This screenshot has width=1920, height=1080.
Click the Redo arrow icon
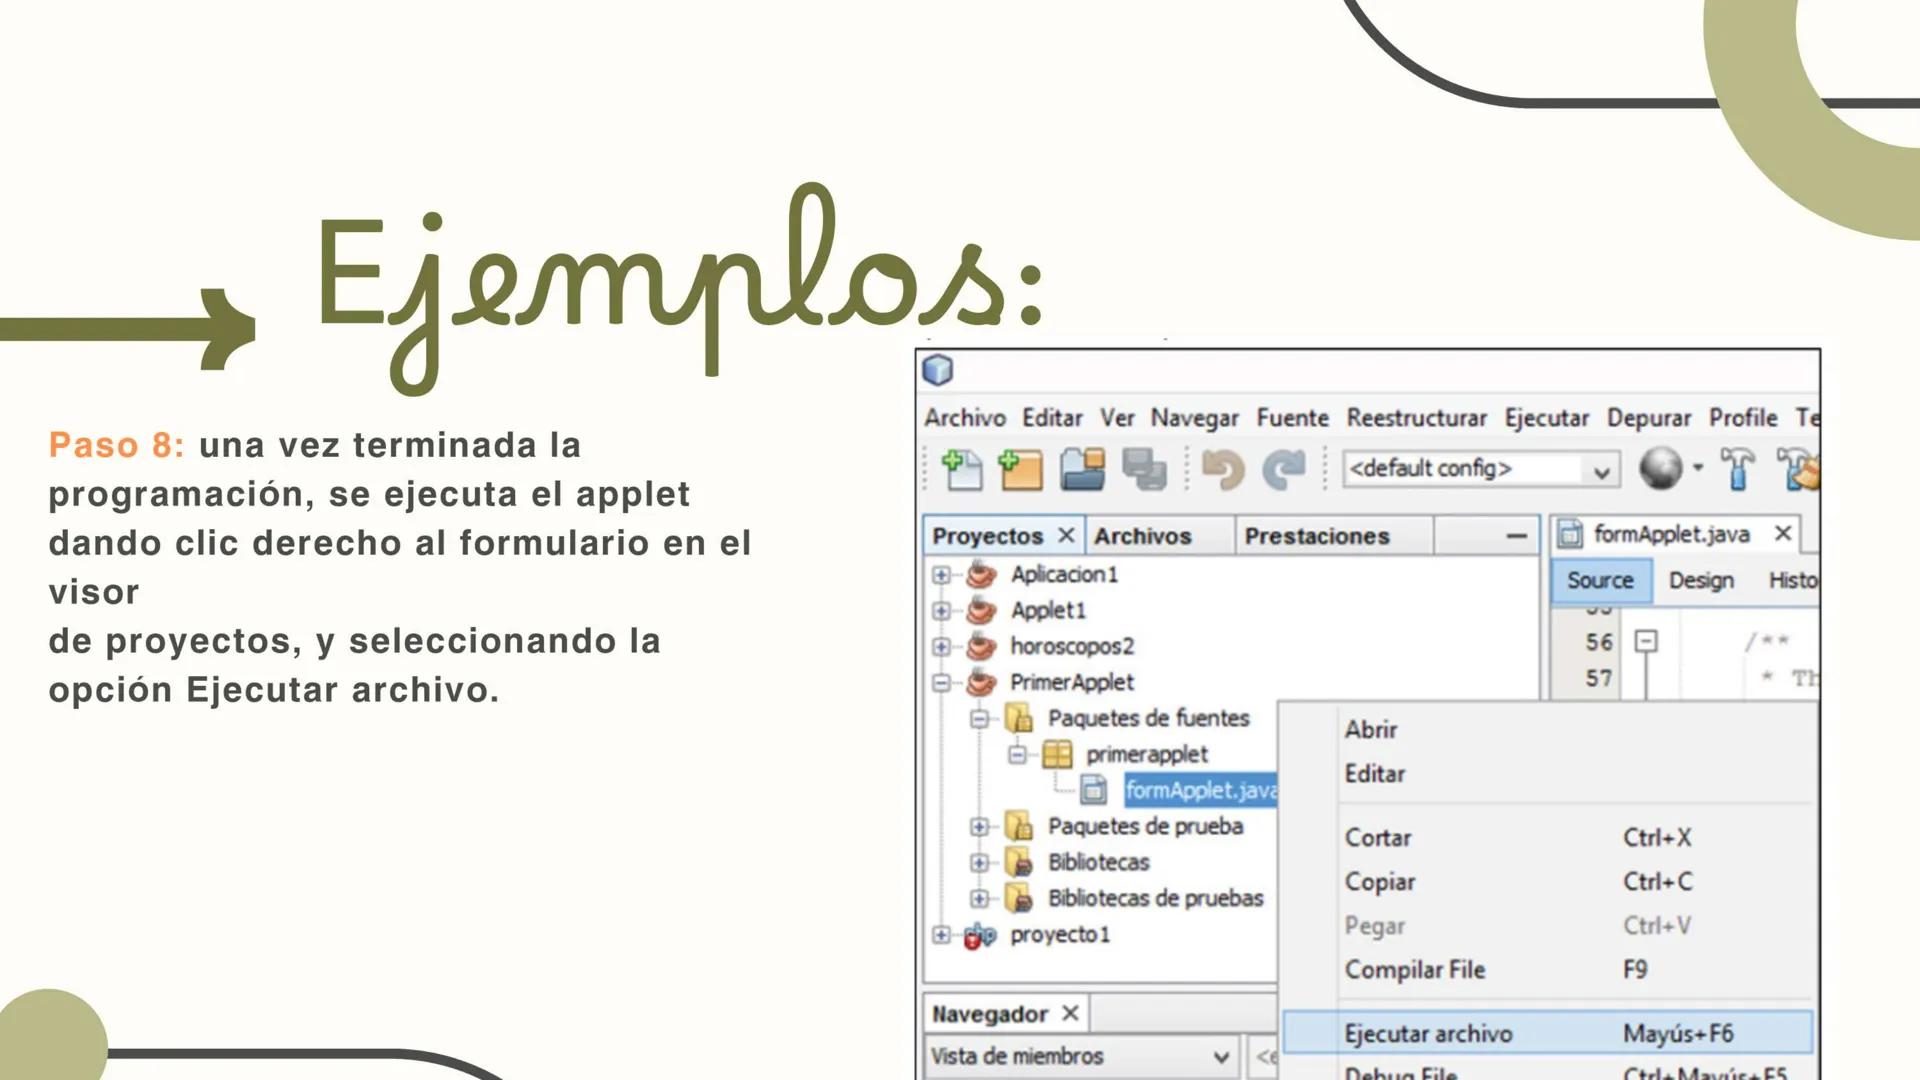point(1286,467)
